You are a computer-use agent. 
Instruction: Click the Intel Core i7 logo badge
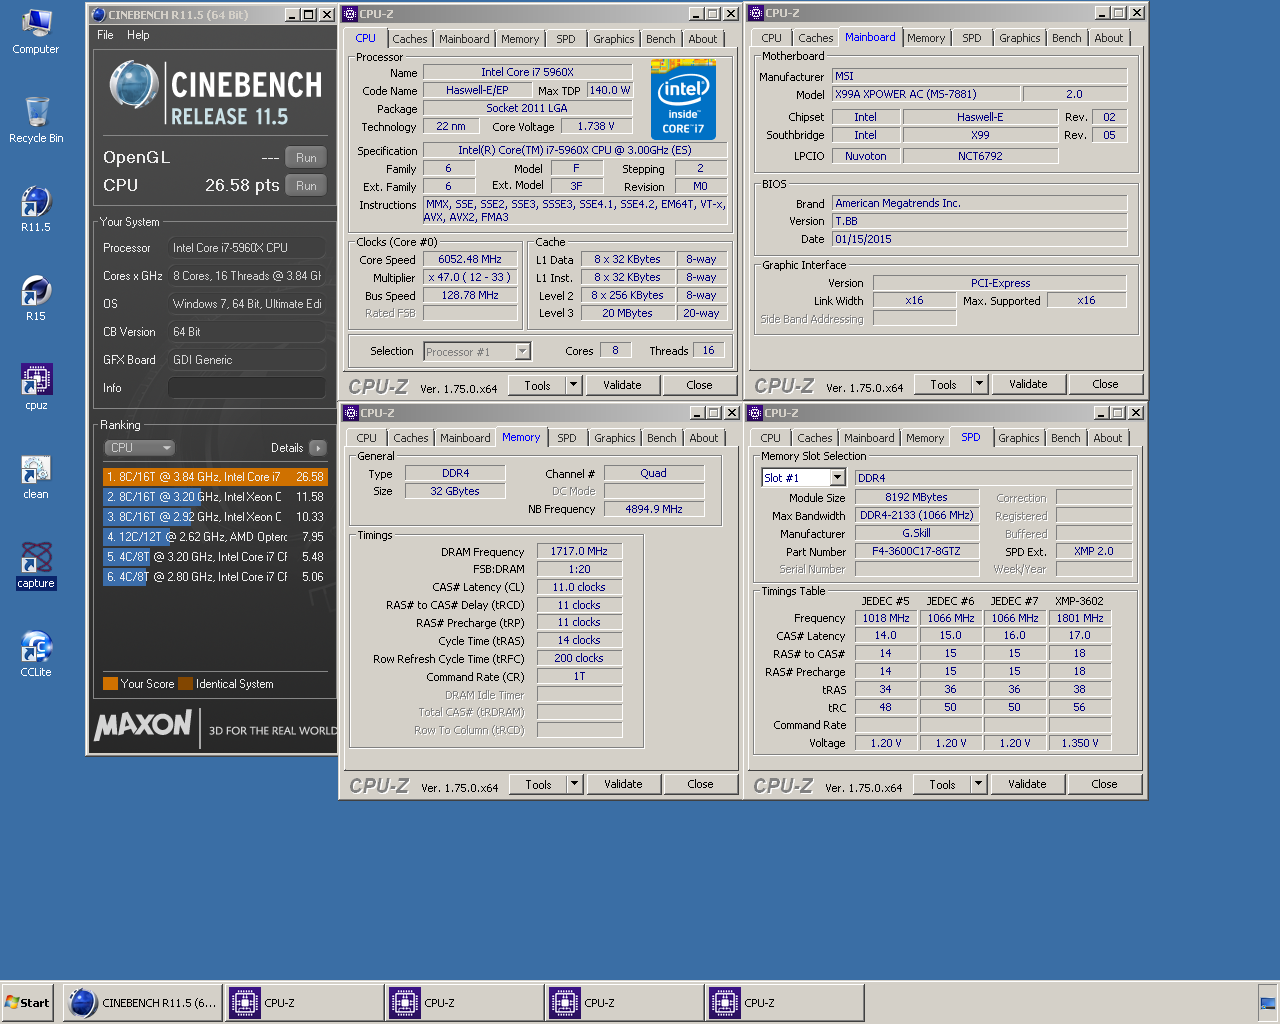(x=683, y=98)
